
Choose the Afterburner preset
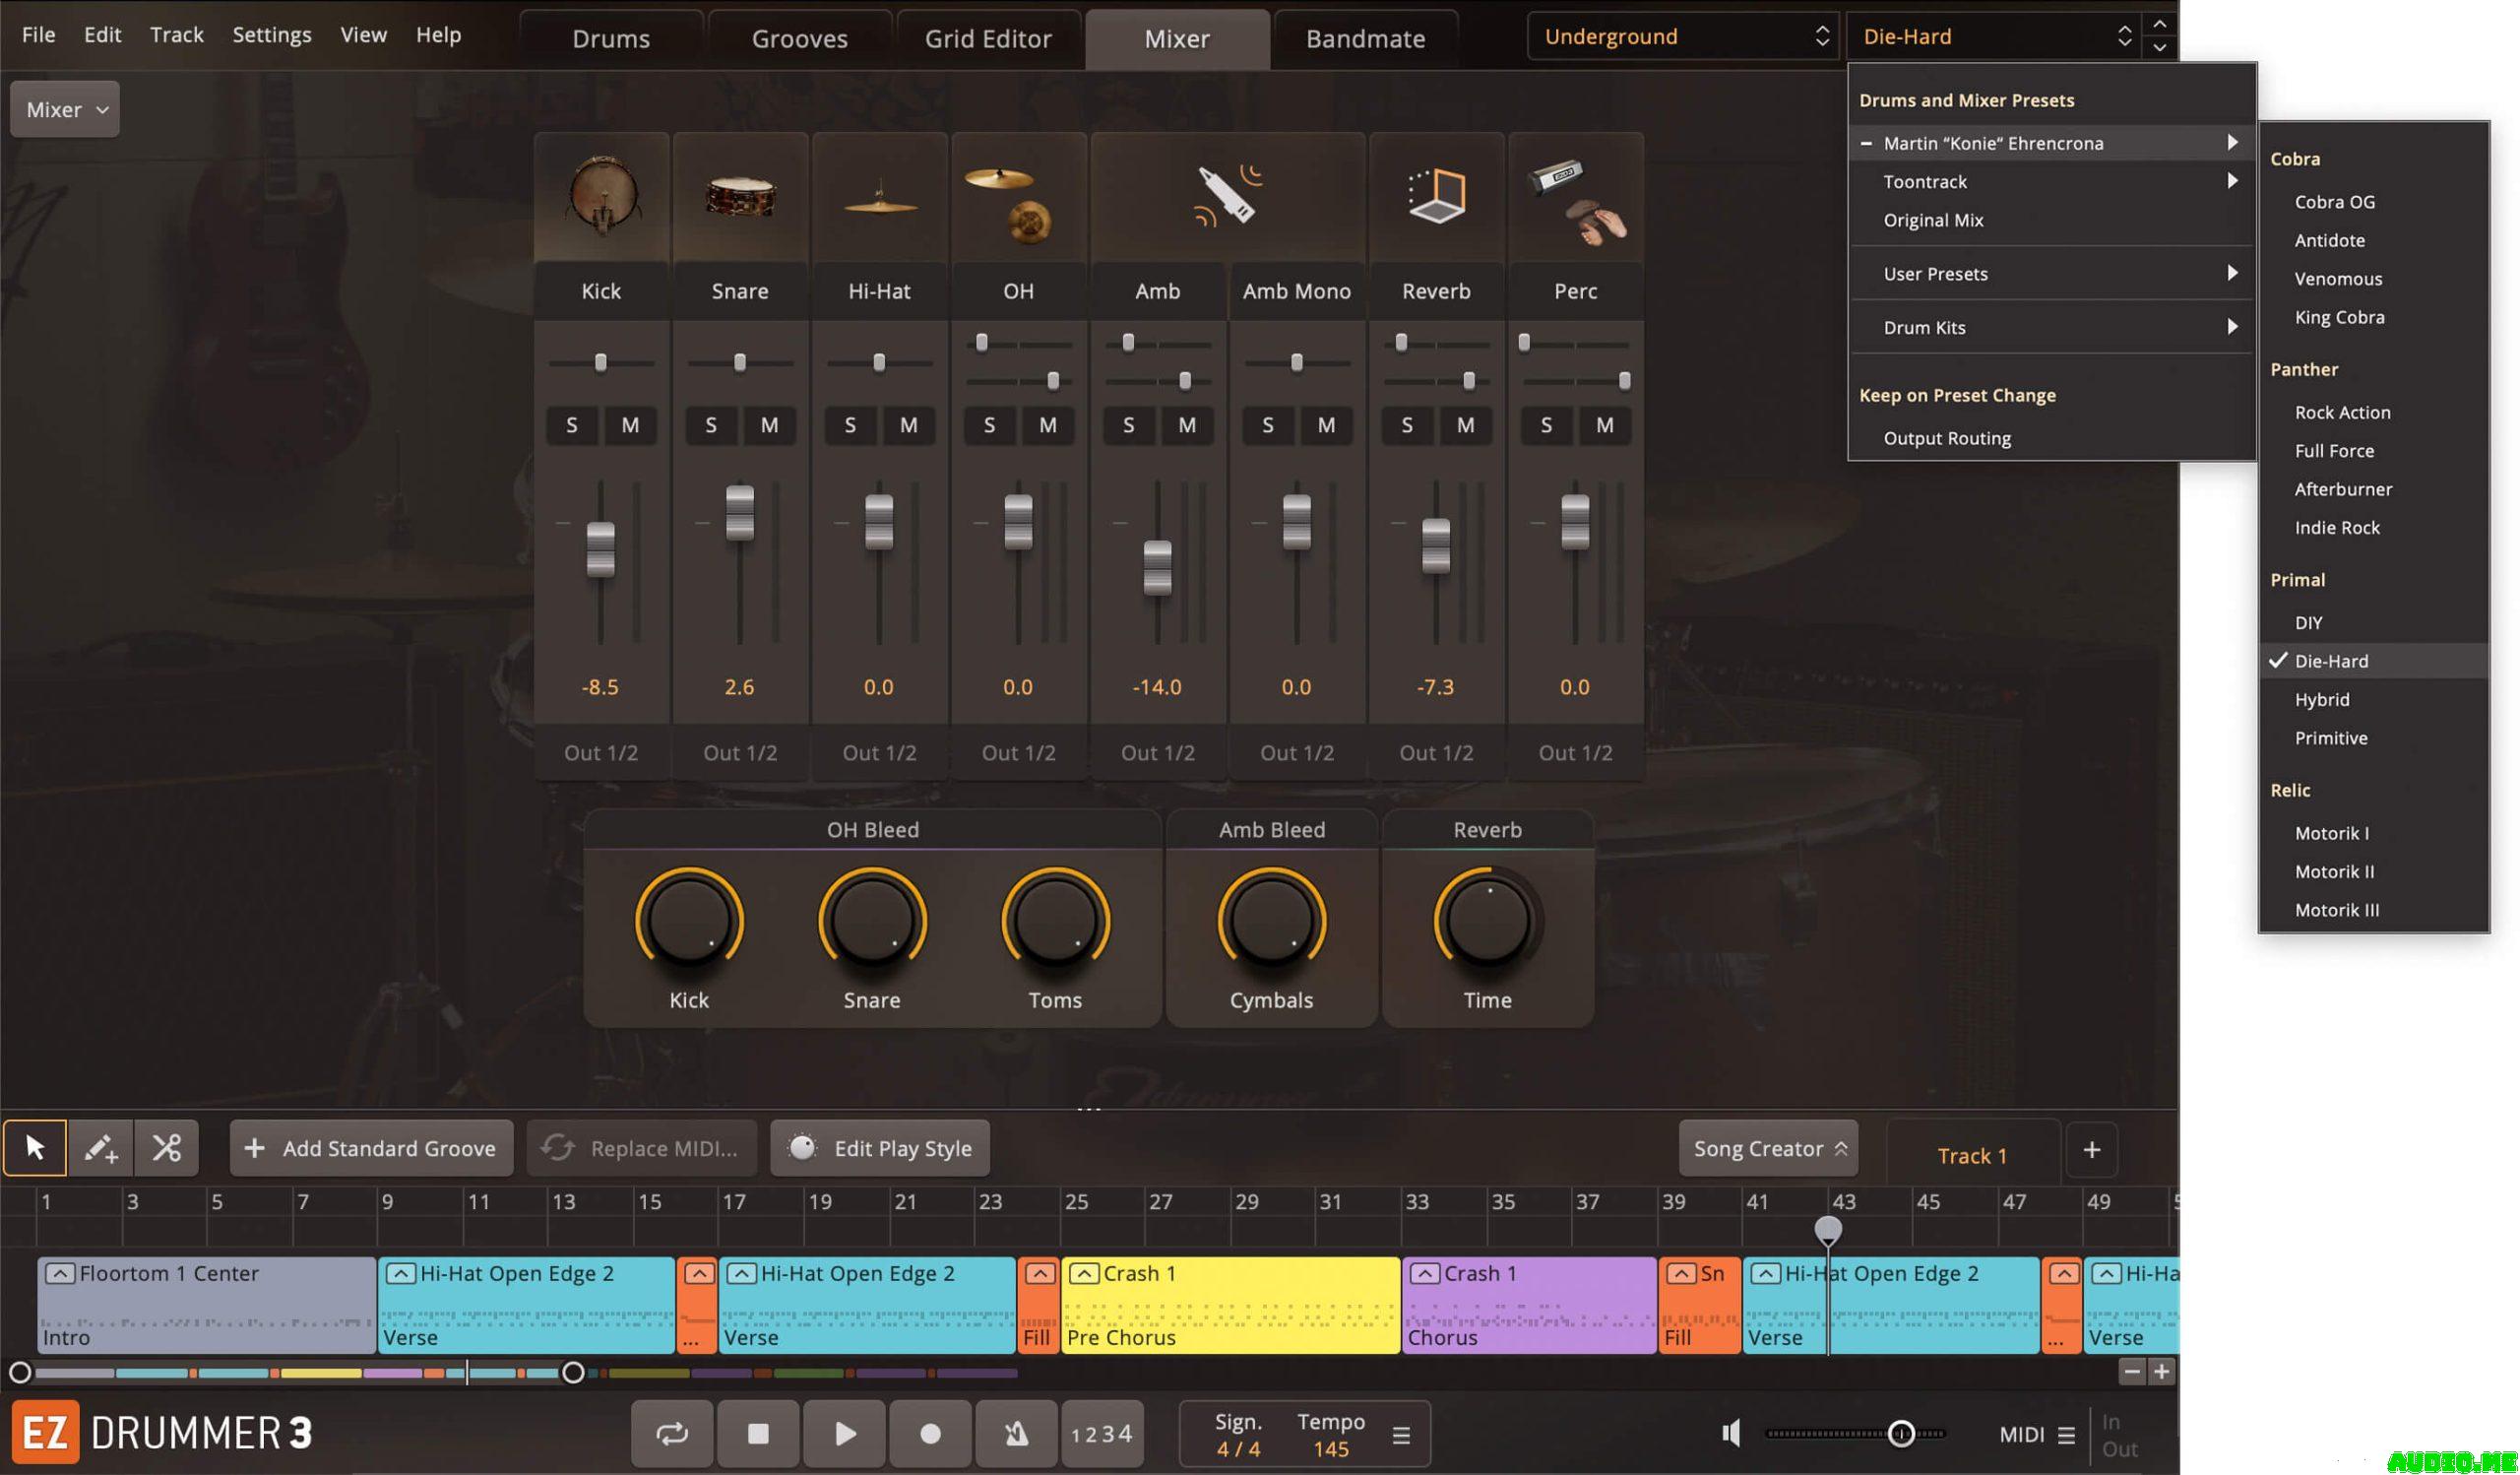click(x=2373, y=489)
